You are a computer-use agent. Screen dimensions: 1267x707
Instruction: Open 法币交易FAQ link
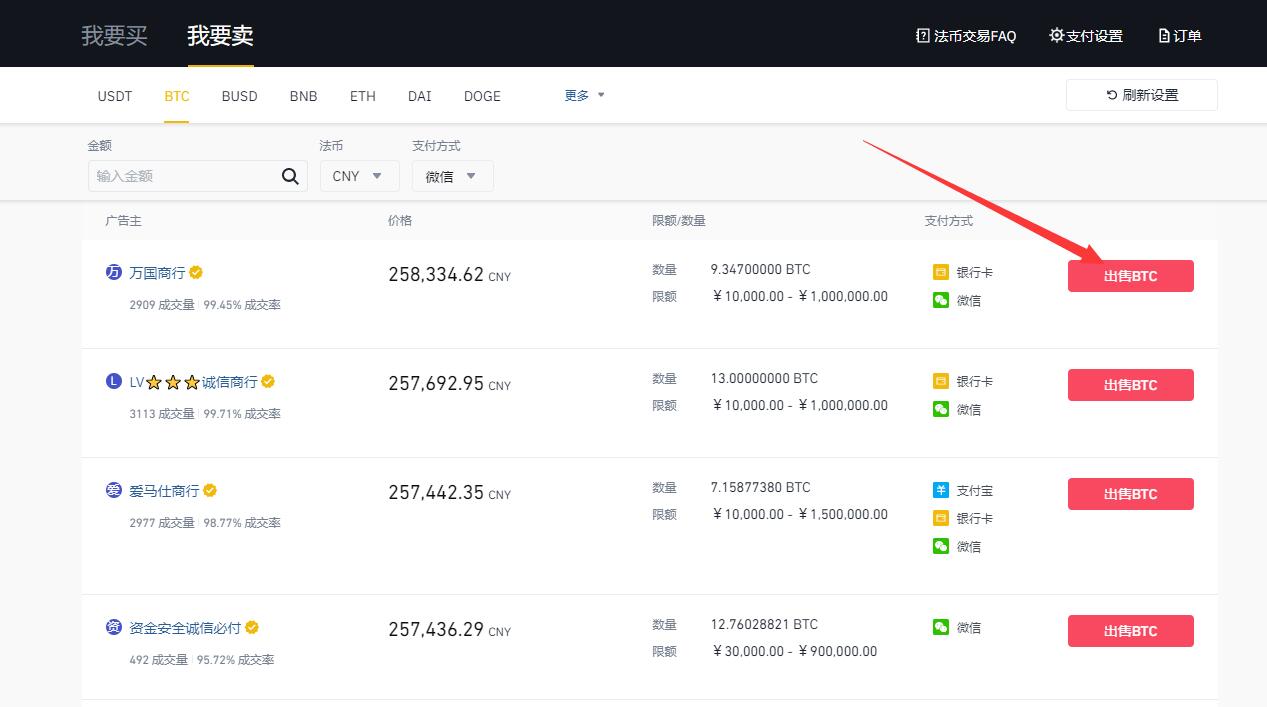[x=966, y=36]
